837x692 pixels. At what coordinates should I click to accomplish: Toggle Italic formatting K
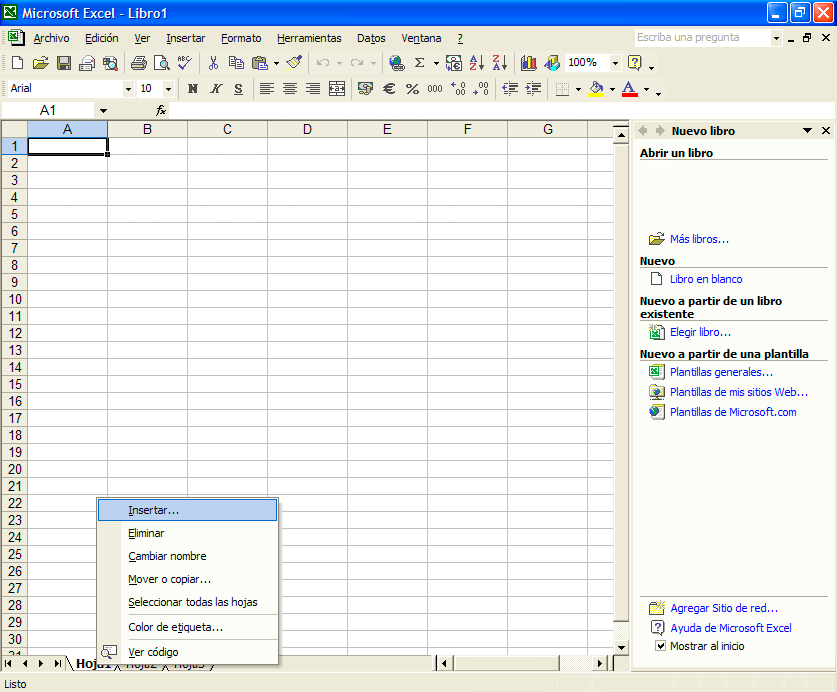216,89
